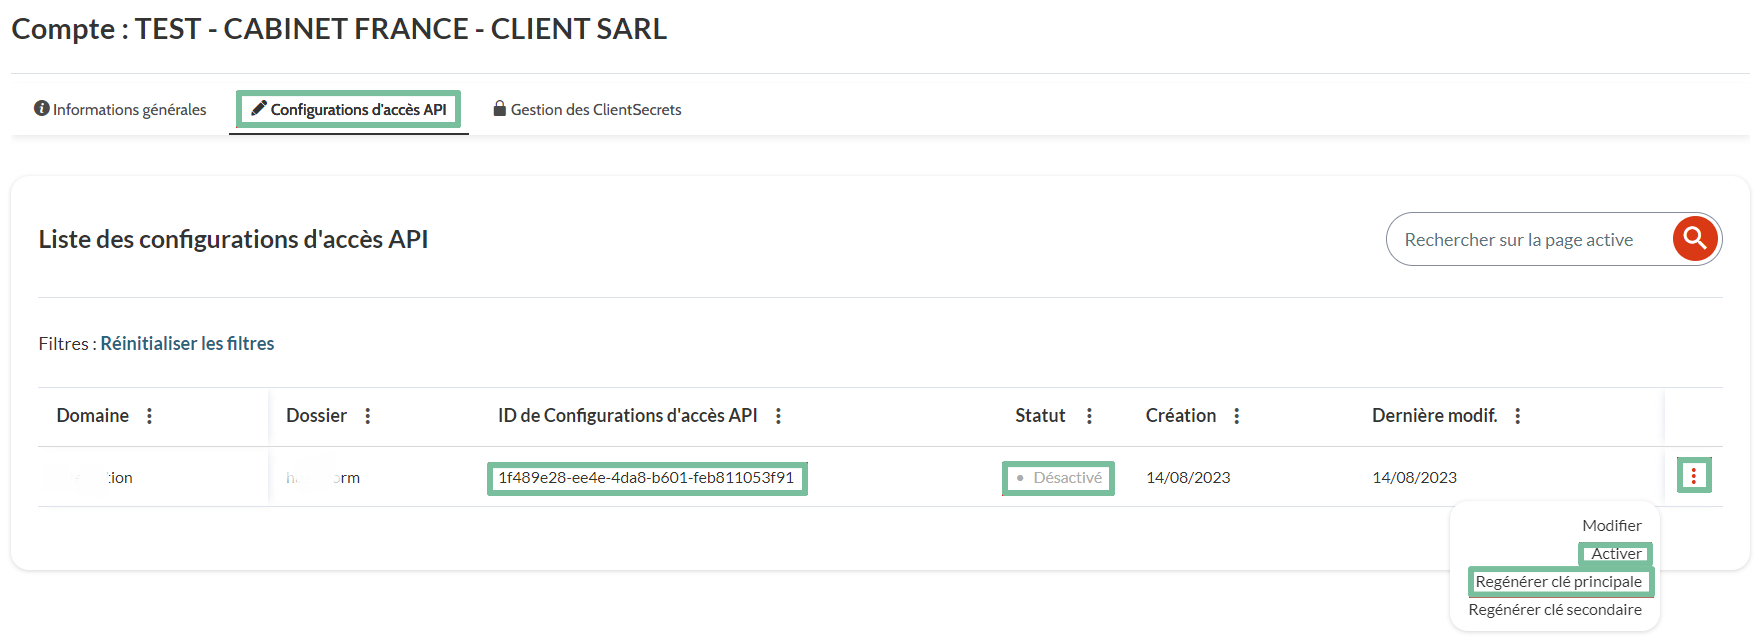The height and width of the screenshot is (642, 1762).
Task: Select Activer in the row menu
Action: 1616,554
